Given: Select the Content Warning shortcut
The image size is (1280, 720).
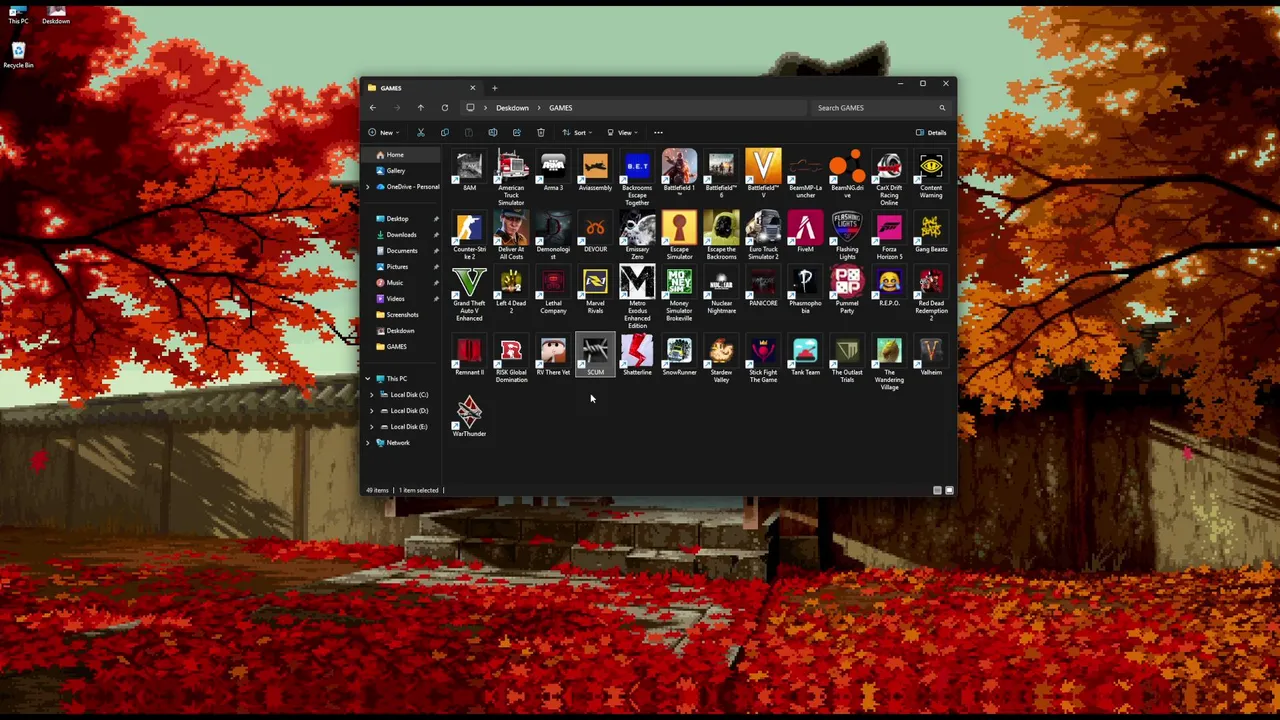Looking at the screenshot, I should [x=931, y=174].
